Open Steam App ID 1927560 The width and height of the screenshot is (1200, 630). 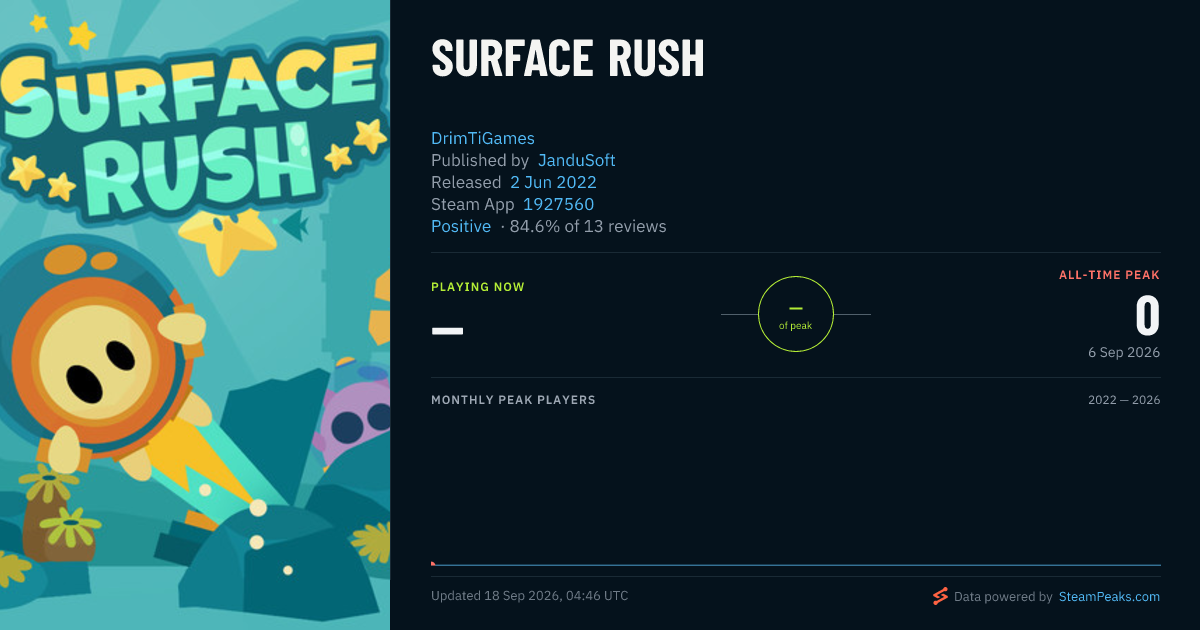(x=559, y=204)
